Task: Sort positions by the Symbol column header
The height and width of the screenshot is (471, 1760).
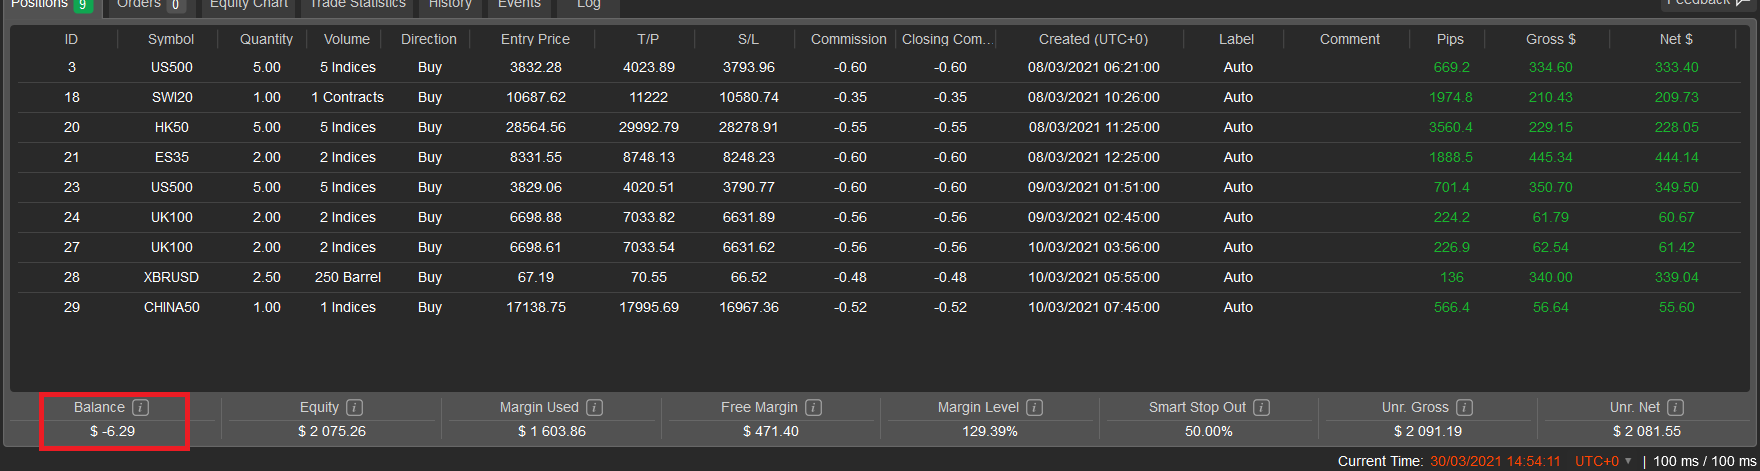Action: 171,39
